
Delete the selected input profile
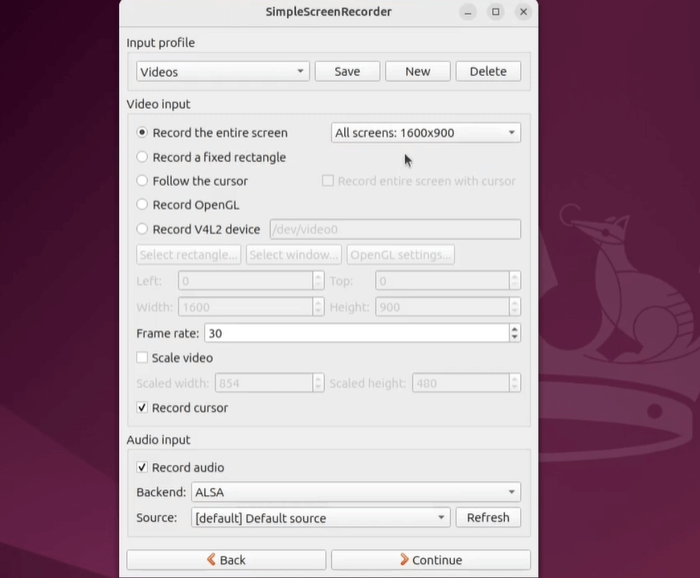[x=488, y=71]
